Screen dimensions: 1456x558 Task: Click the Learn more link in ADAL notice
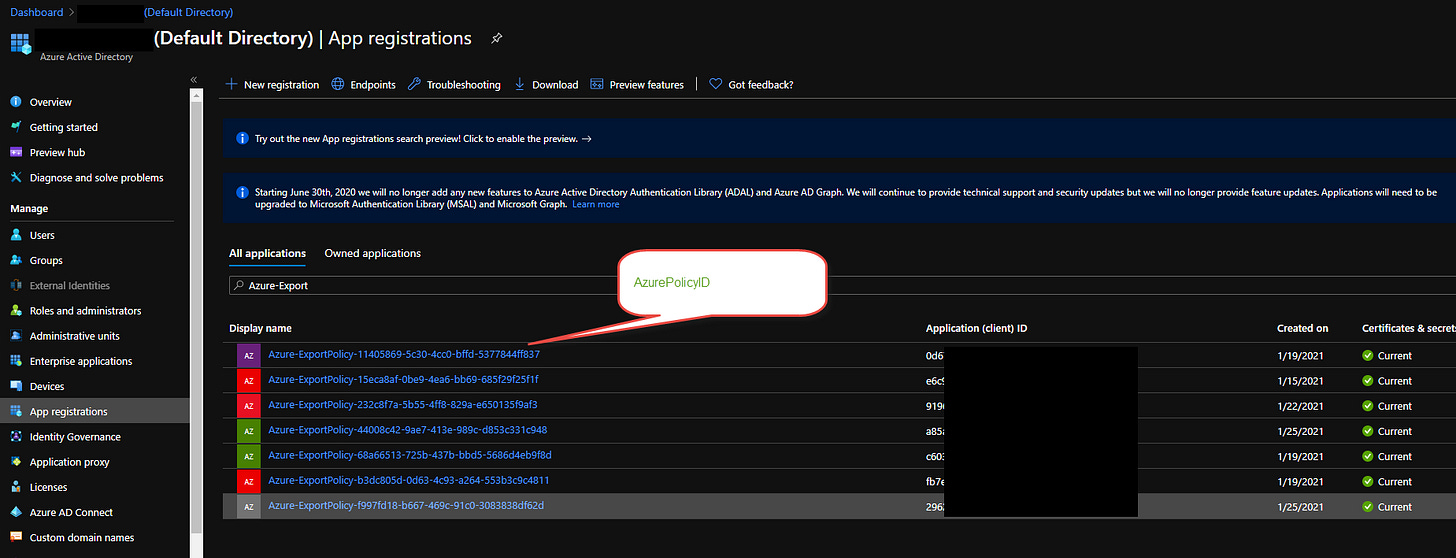click(596, 204)
